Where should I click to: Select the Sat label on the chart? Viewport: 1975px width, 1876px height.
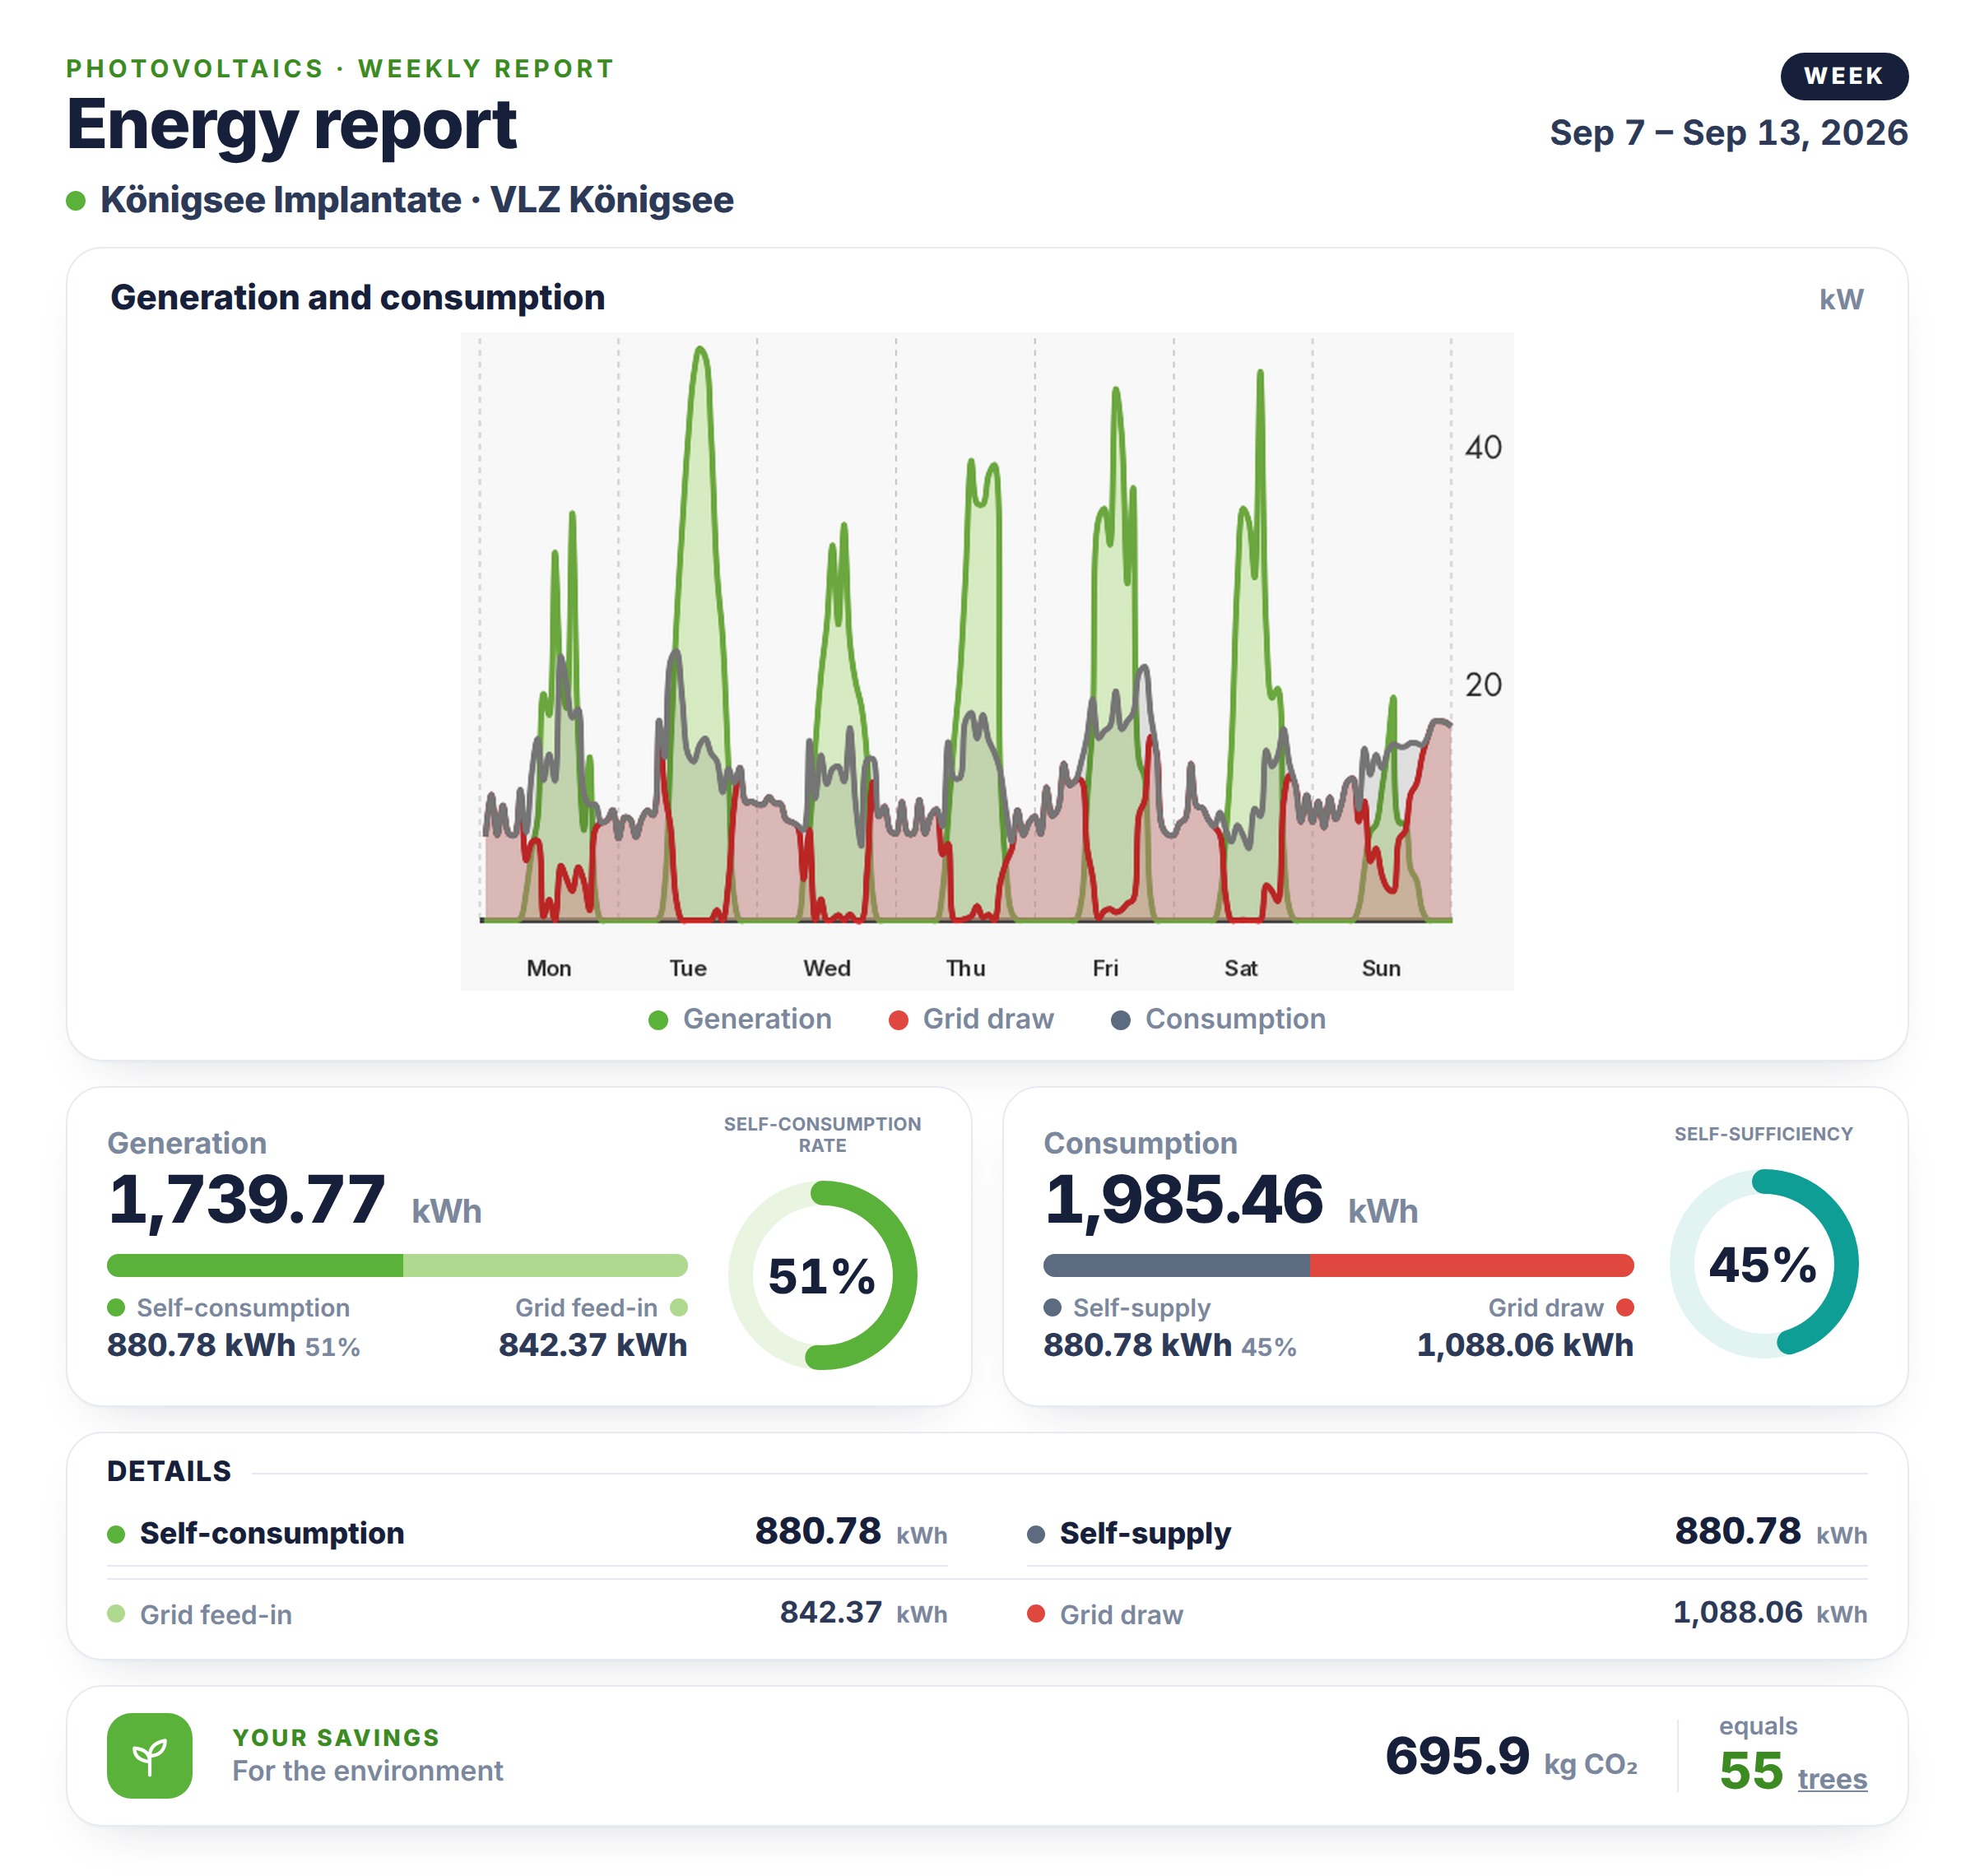(1240, 968)
